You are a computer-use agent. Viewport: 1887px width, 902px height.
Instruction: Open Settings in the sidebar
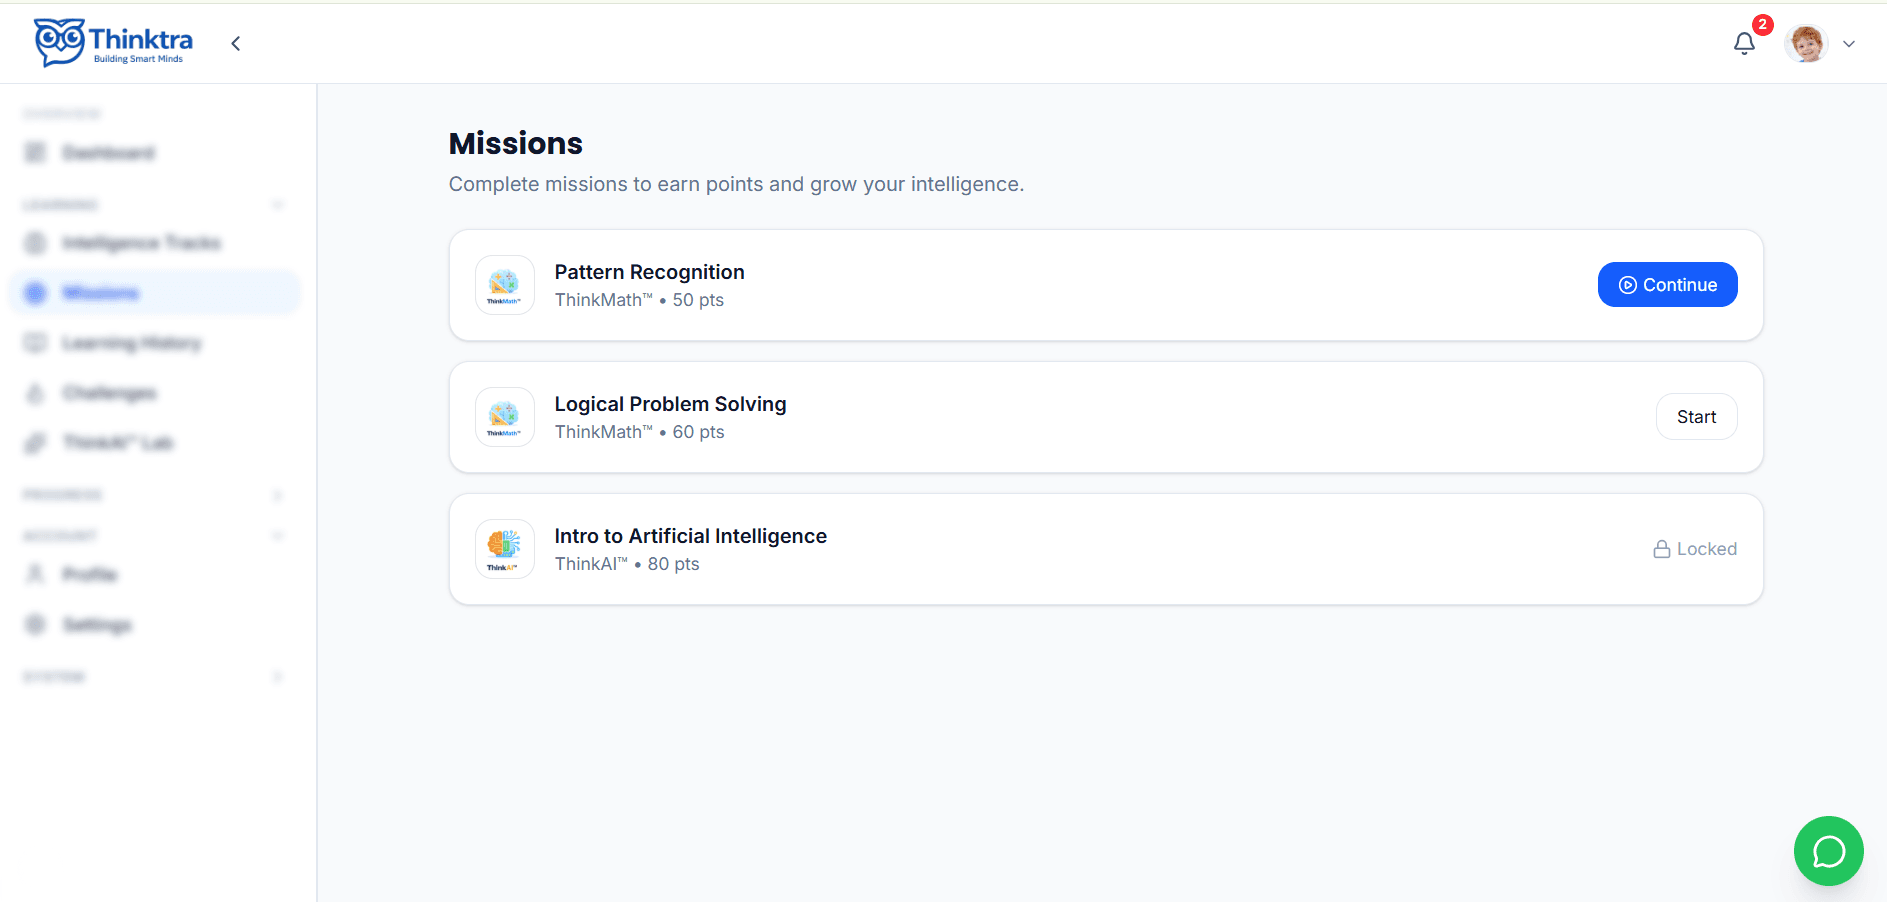pyautogui.click(x=97, y=625)
